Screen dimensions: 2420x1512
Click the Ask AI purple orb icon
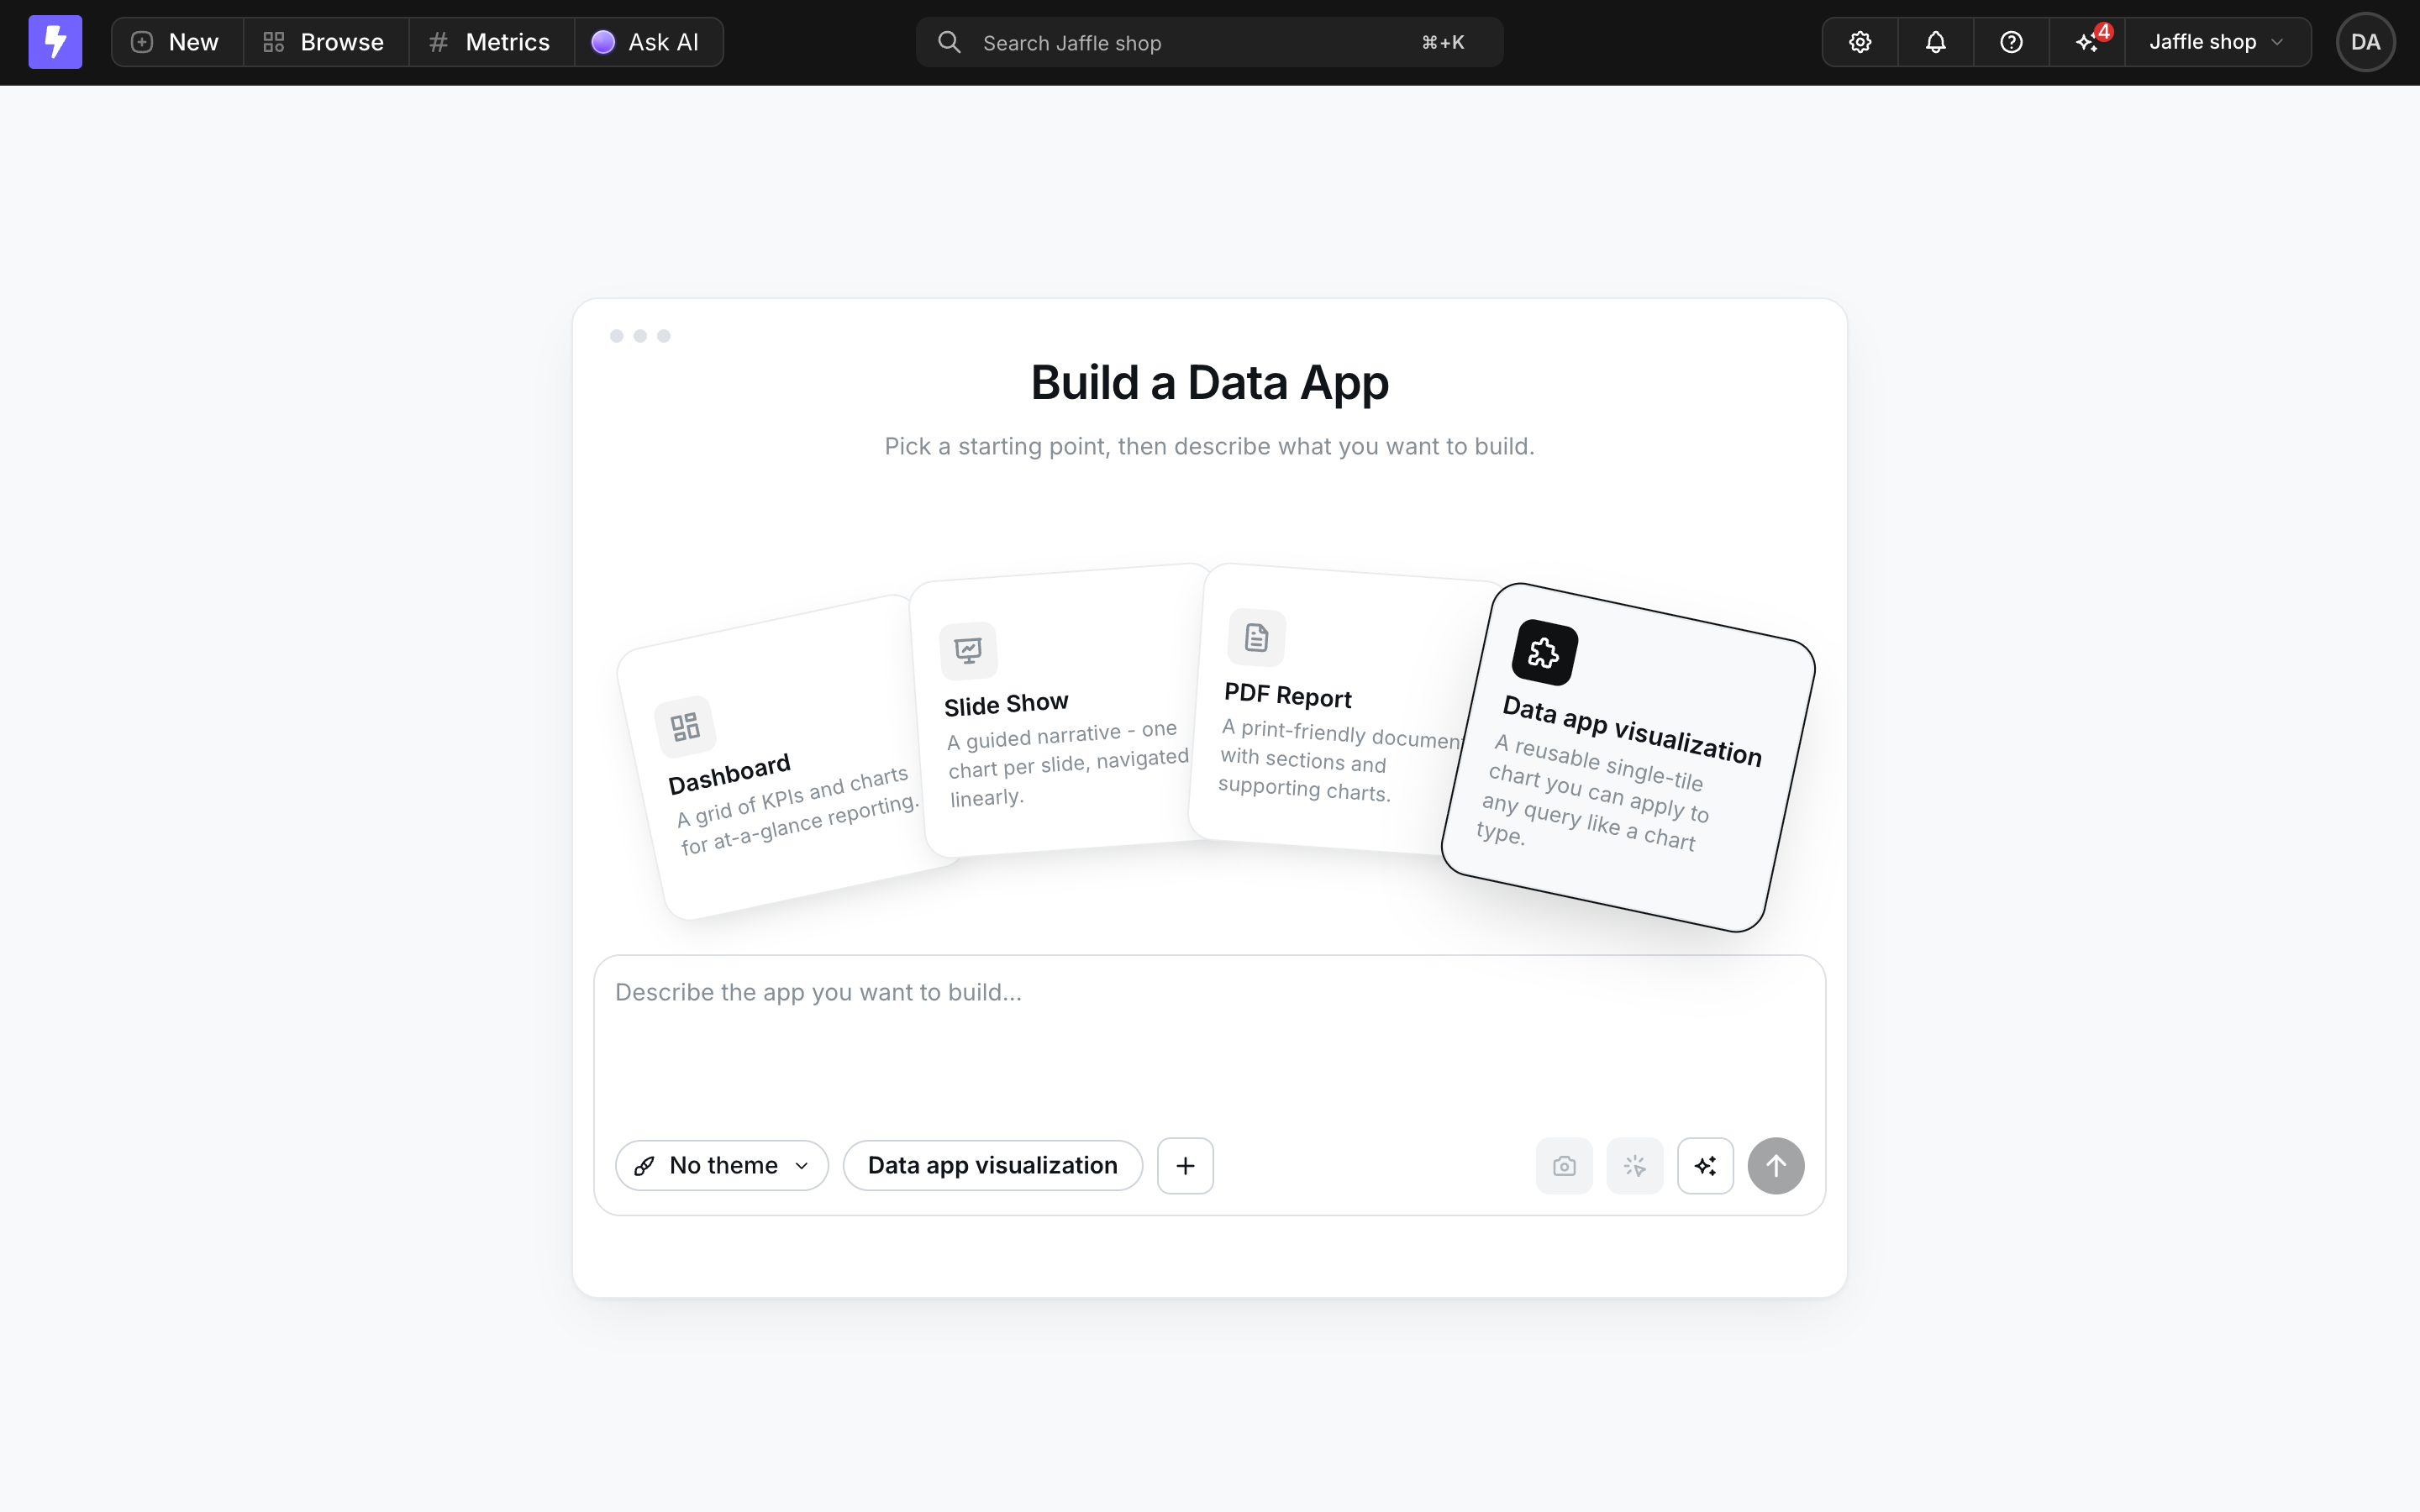(x=603, y=42)
